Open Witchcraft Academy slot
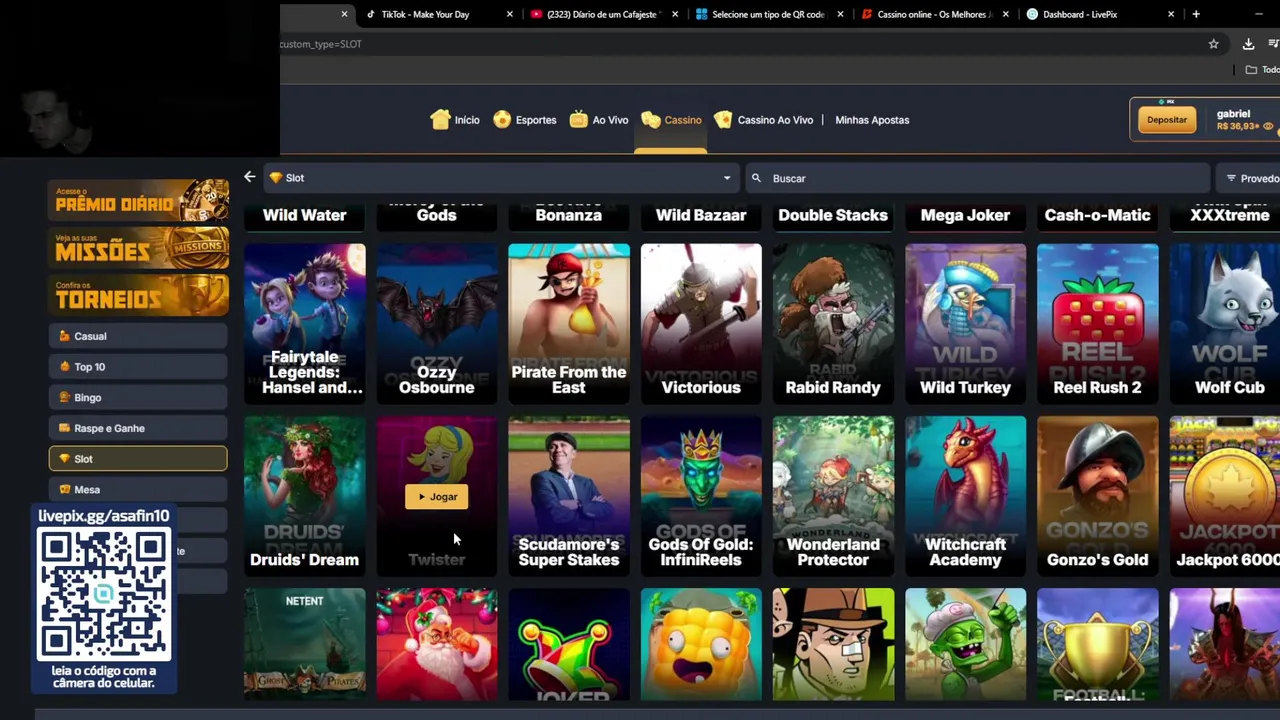Viewport: 1280px width, 720px height. pos(965,495)
